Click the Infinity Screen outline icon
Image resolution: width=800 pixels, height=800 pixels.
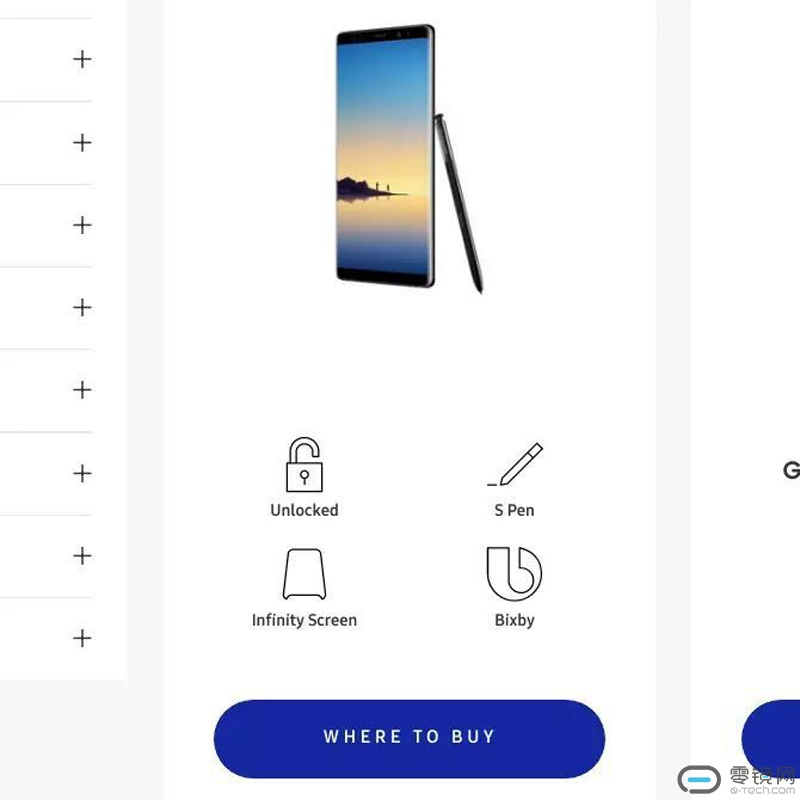tap(304, 574)
